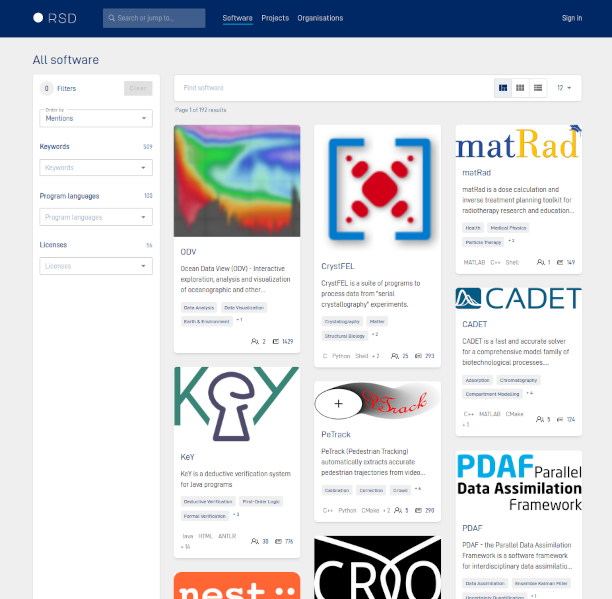Viewport: 612px width, 599px height.
Task: Click the Data Assimilation tag on PDAF
Action: [x=485, y=583]
